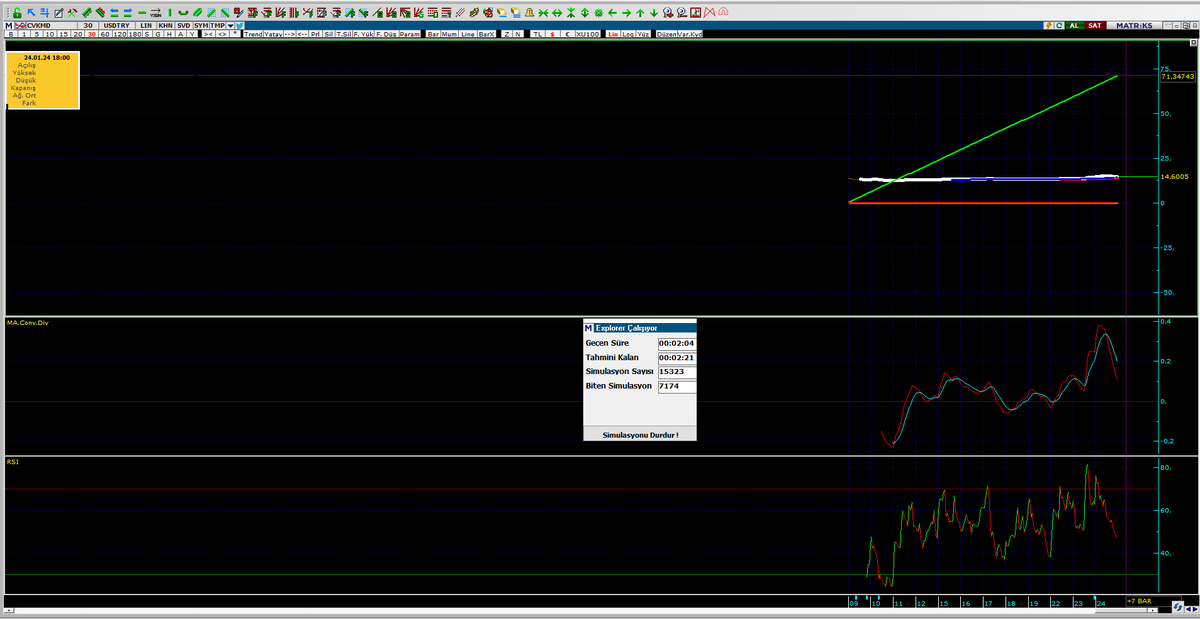Click the Simulasyon Sayısı value field
Viewport: 1200px width, 619px height.
[x=676, y=371]
